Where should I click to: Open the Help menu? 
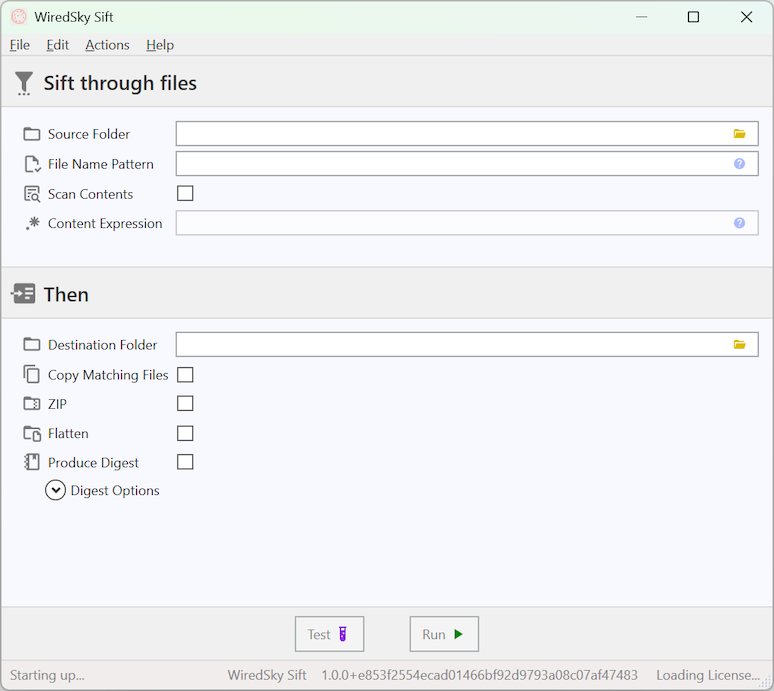(160, 45)
